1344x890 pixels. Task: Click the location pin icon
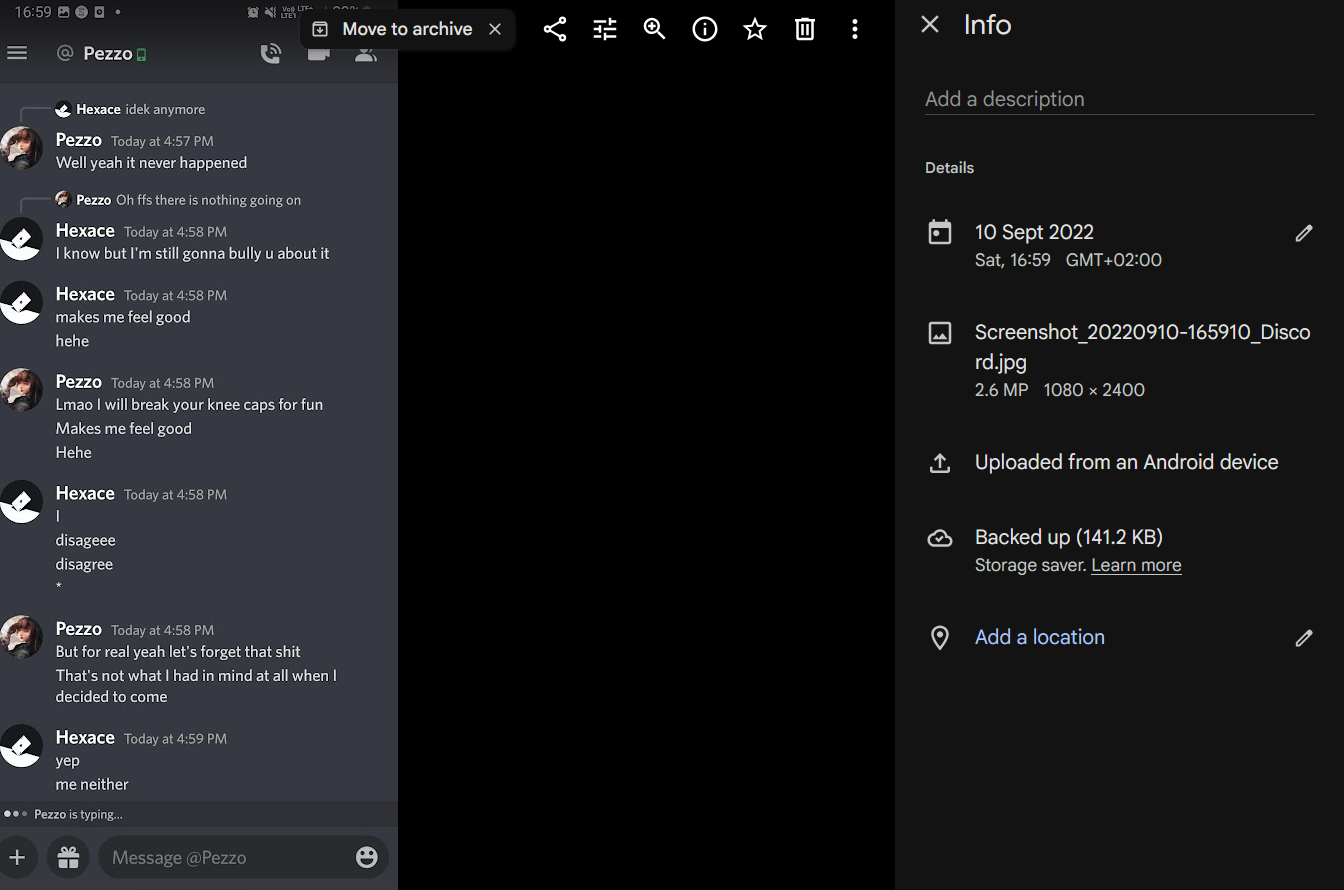(x=940, y=638)
